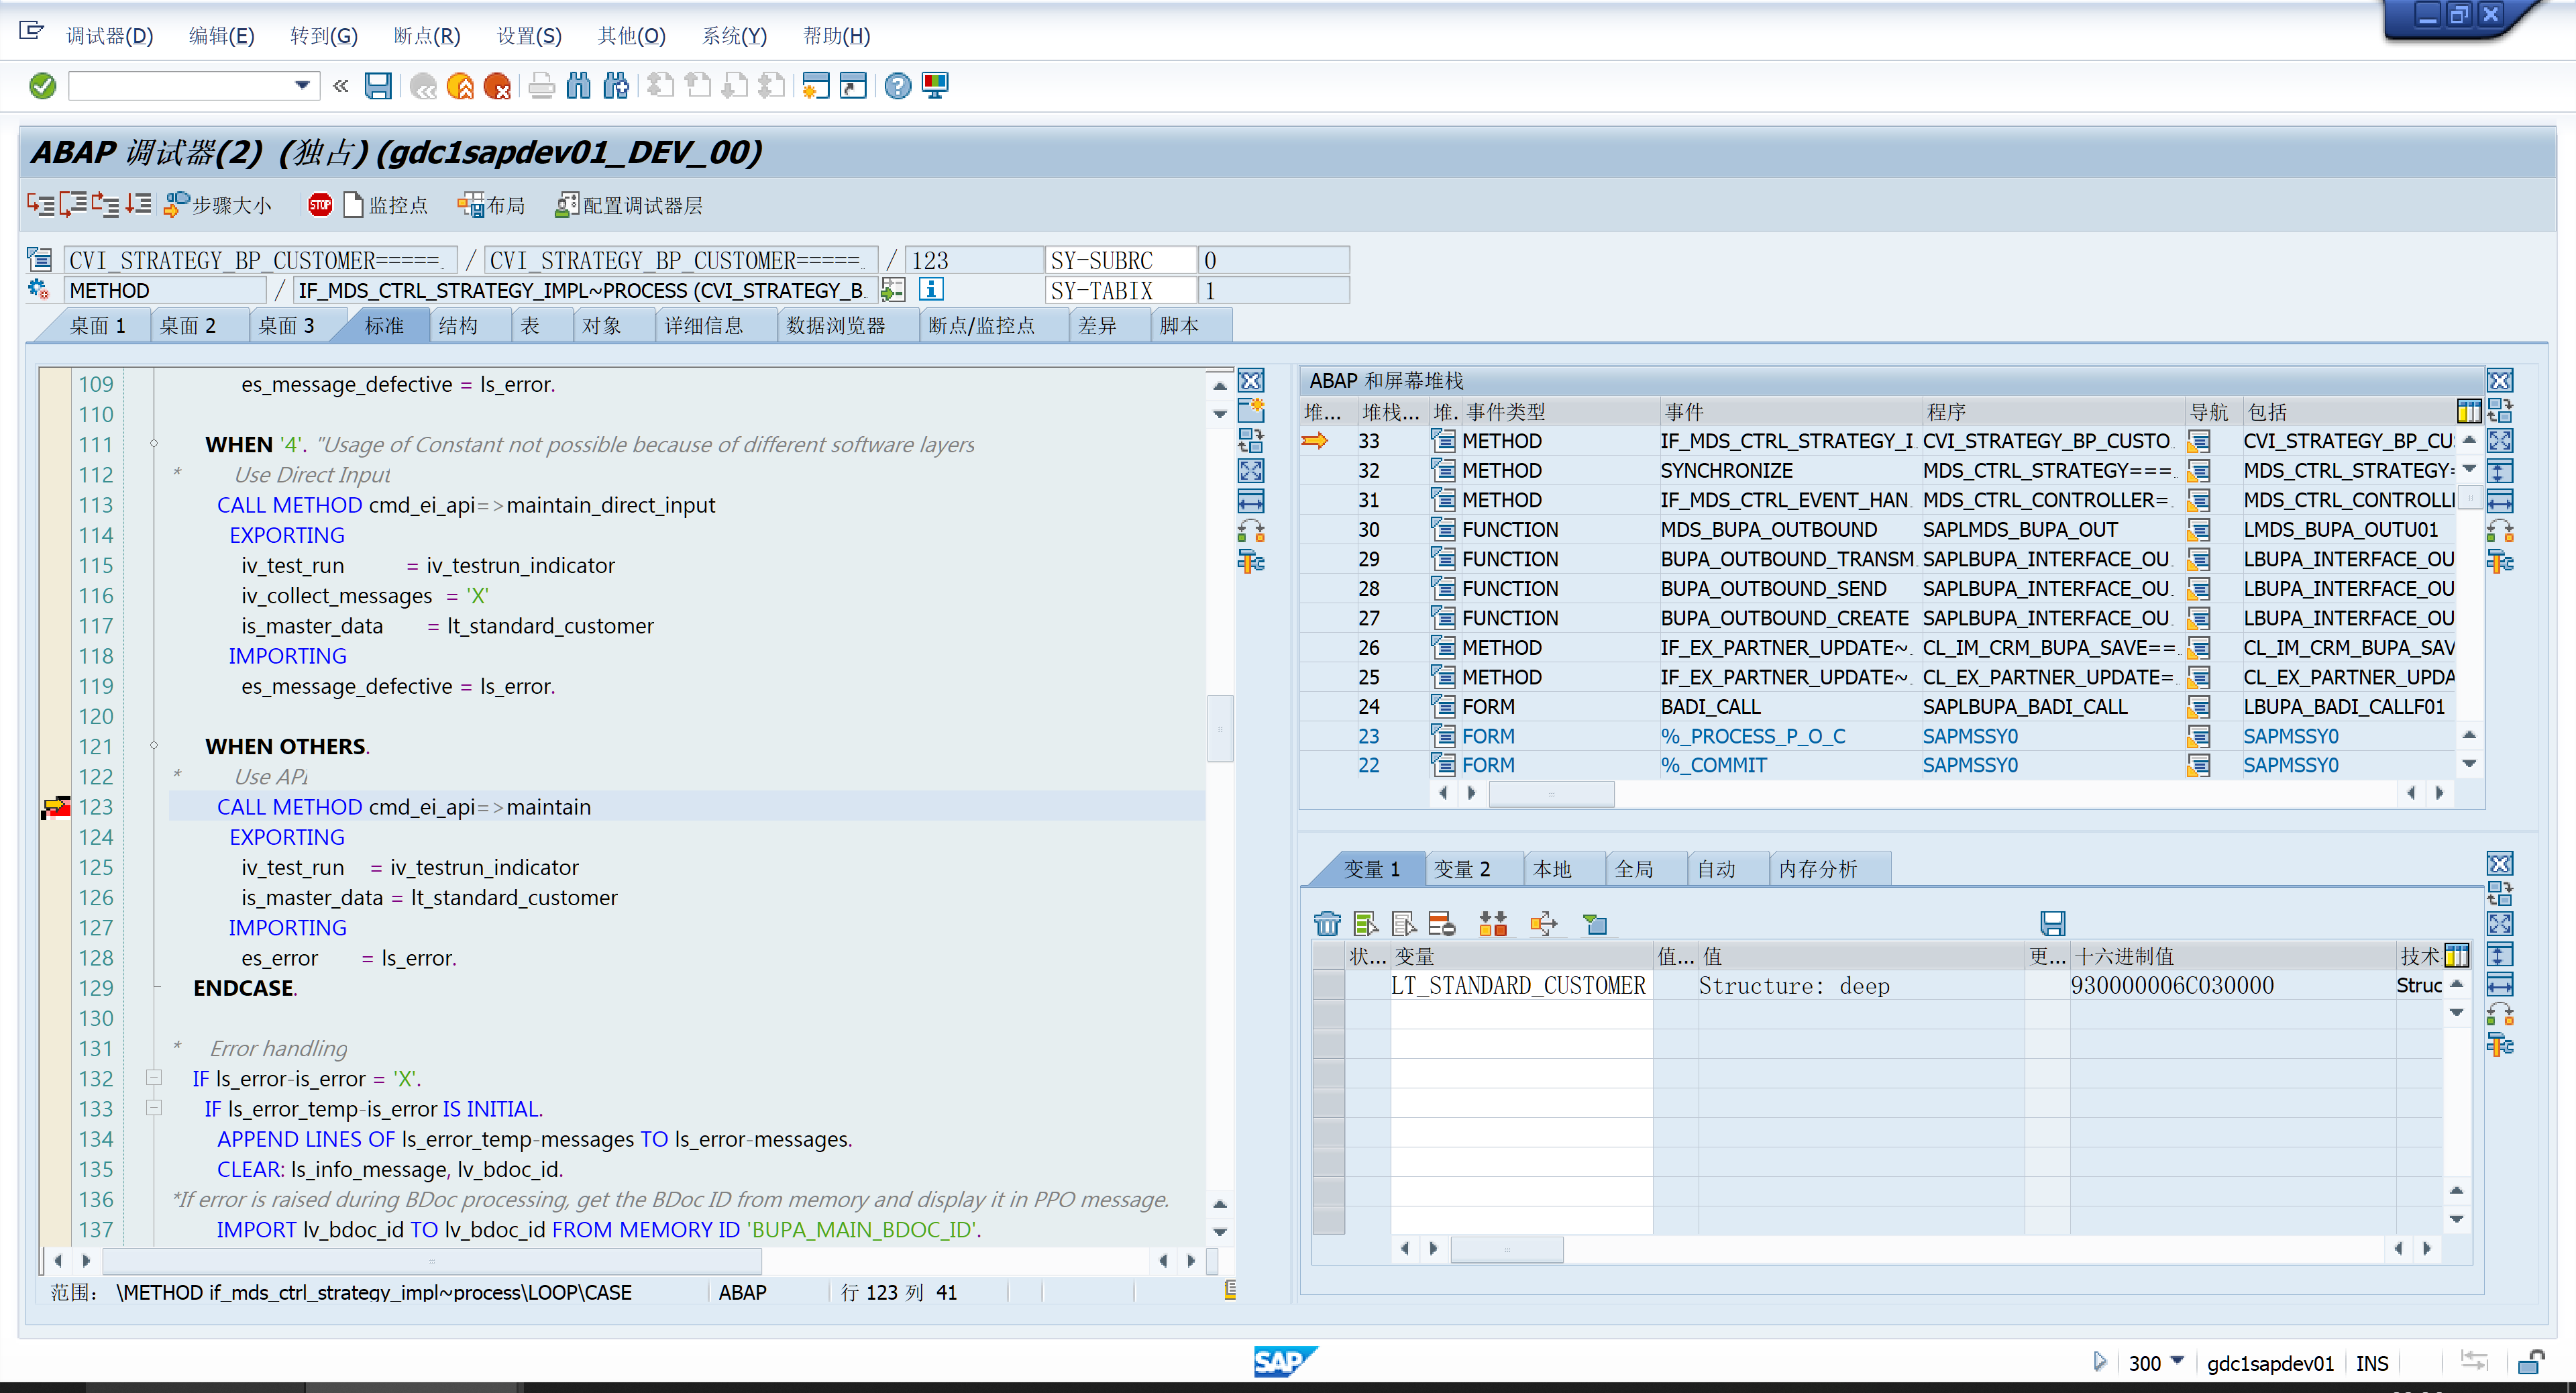Collapse the IF block at line 132

(x=154, y=1078)
